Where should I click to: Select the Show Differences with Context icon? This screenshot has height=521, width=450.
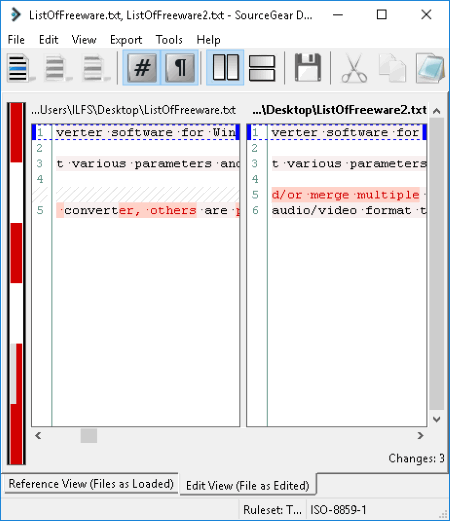(96, 68)
